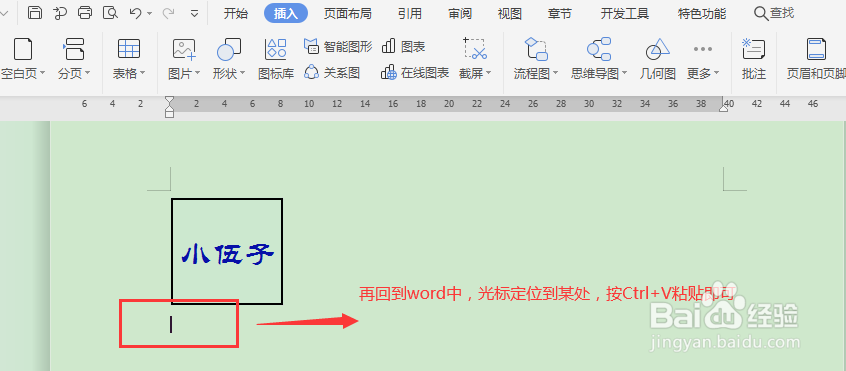Click the 表格 table icon
The height and width of the screenshot is (371, 846).
tap(129, 49)
